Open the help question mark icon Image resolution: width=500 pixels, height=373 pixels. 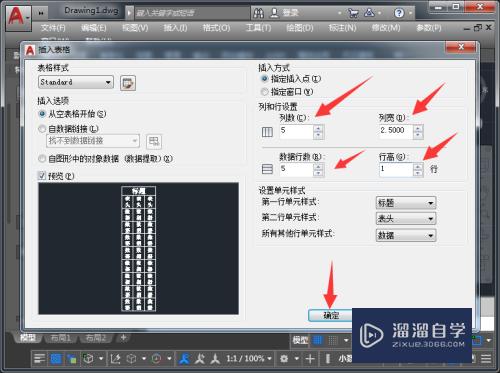click(399, 13)
